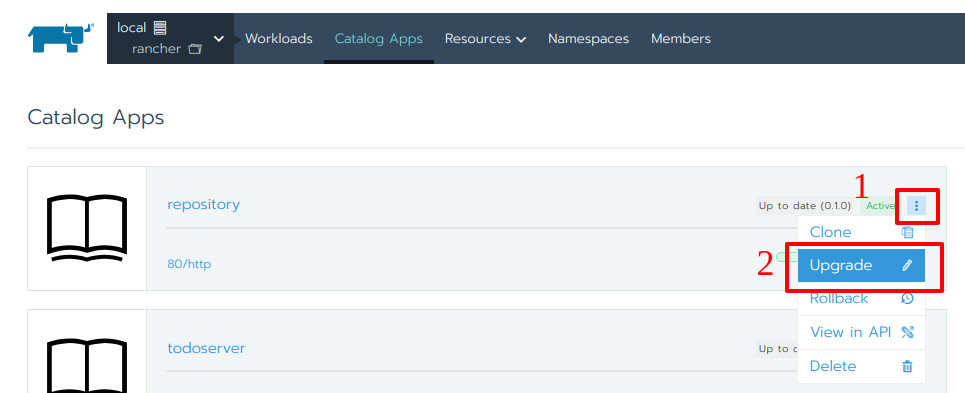
Task: Click the Clone clipboard icon
Action: (907, 232)
